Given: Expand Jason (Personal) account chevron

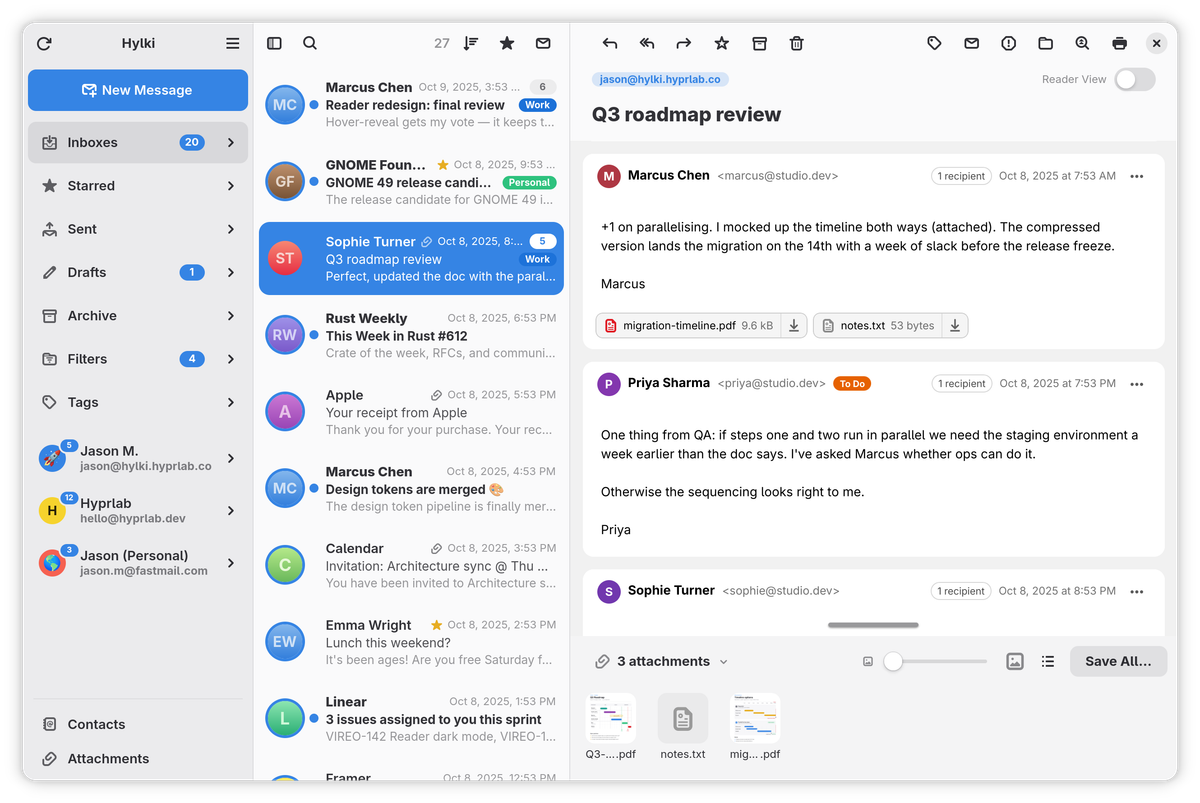Looking at the screenshot, I should pyautogui.click(x=231, y=563).
